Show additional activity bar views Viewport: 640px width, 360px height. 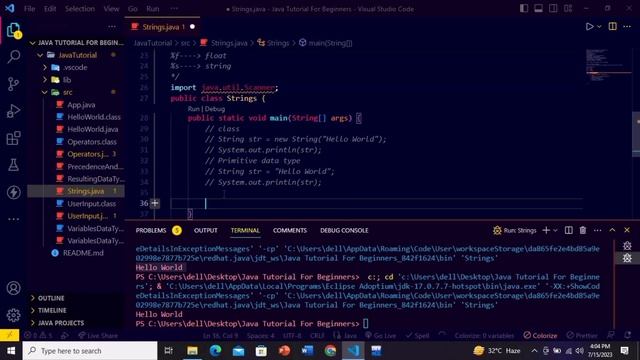pos(13,219)
